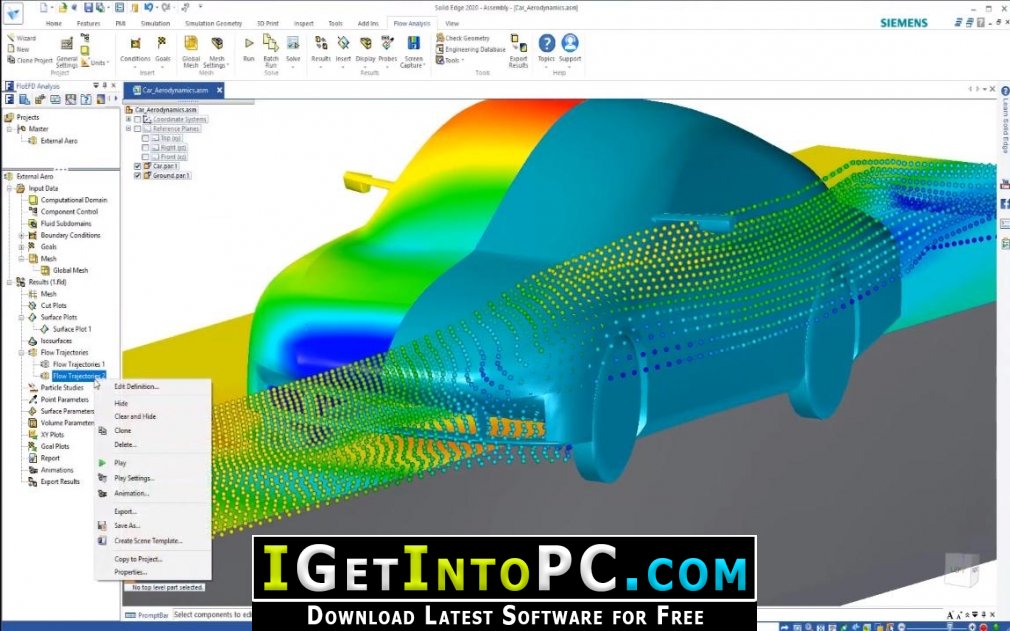This screenshot has width=1010, height=631.
Task: Click Clone Project in the ribbon
Action: 30,60
